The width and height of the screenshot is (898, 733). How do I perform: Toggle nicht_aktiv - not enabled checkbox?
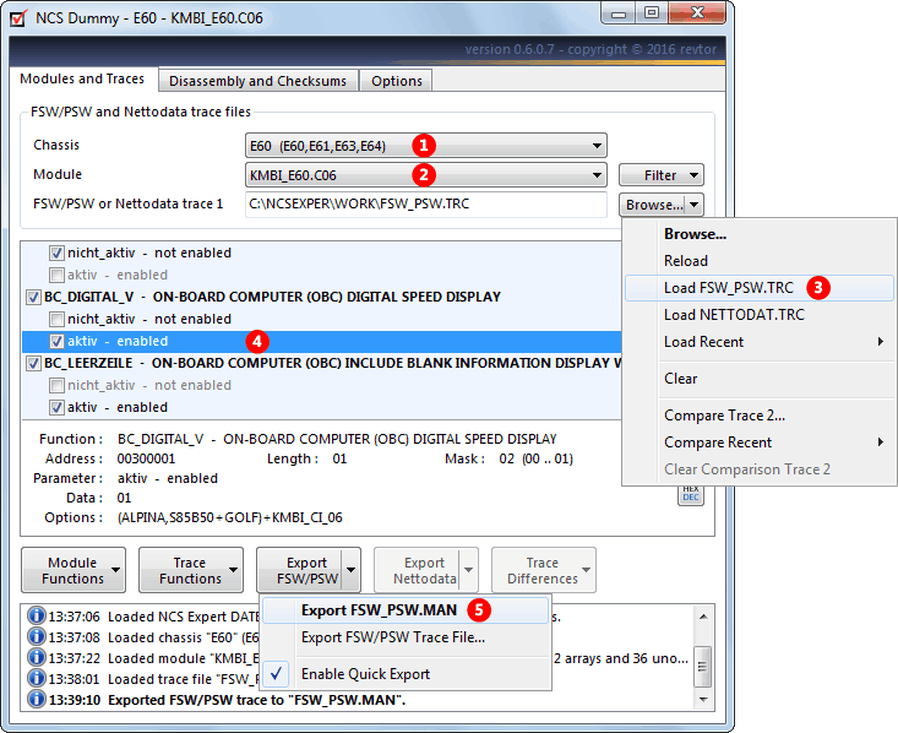click(57, 252)
